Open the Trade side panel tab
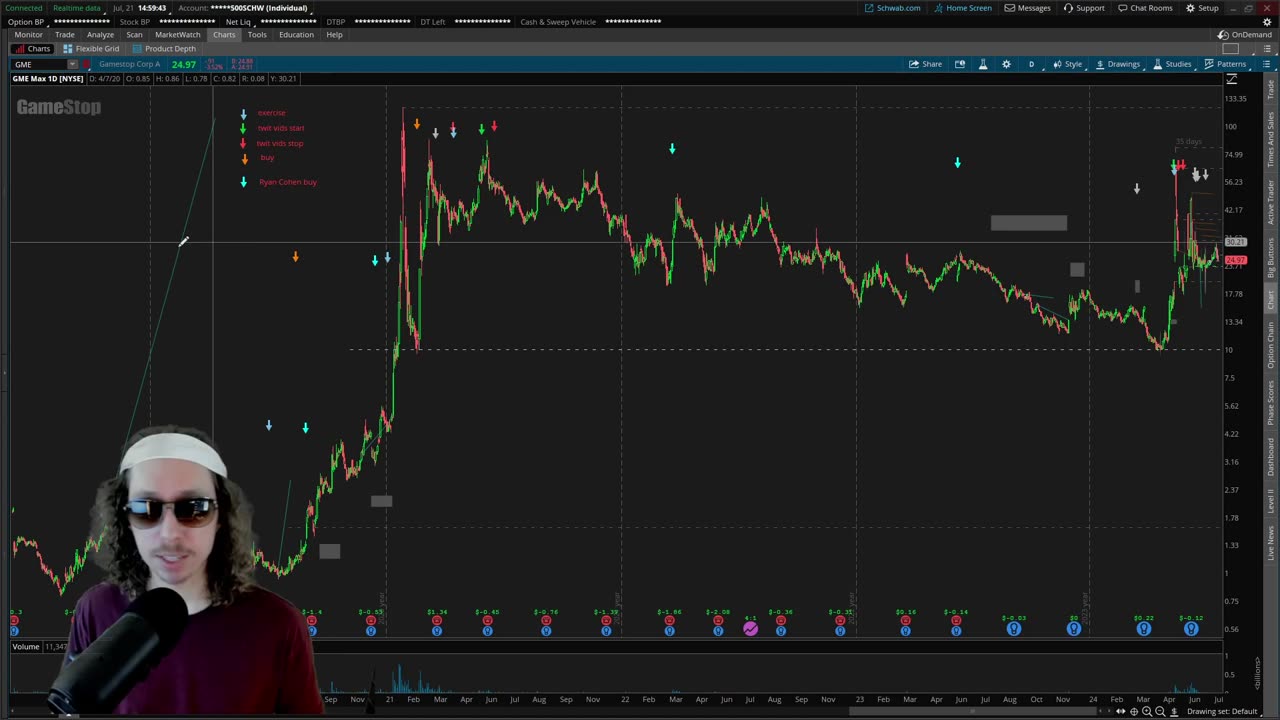 (1271, 92)
